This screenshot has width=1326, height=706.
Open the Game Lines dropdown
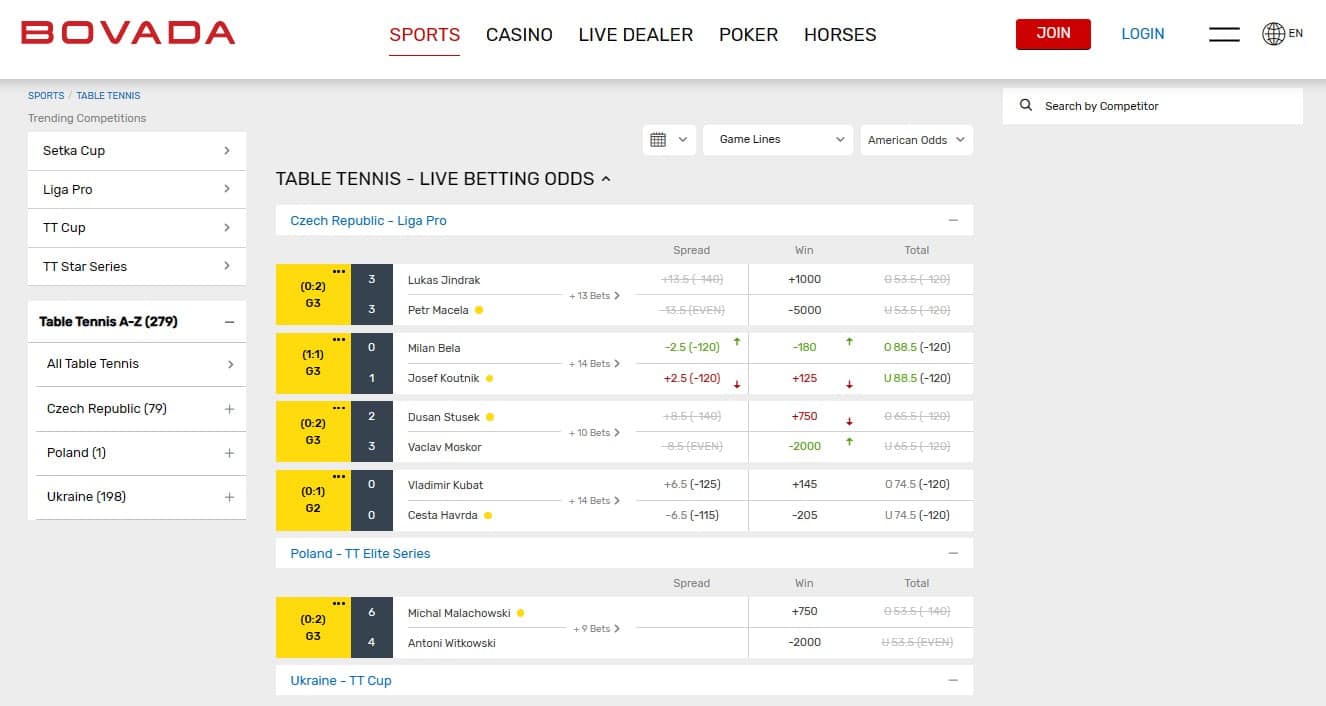point(778,140)
